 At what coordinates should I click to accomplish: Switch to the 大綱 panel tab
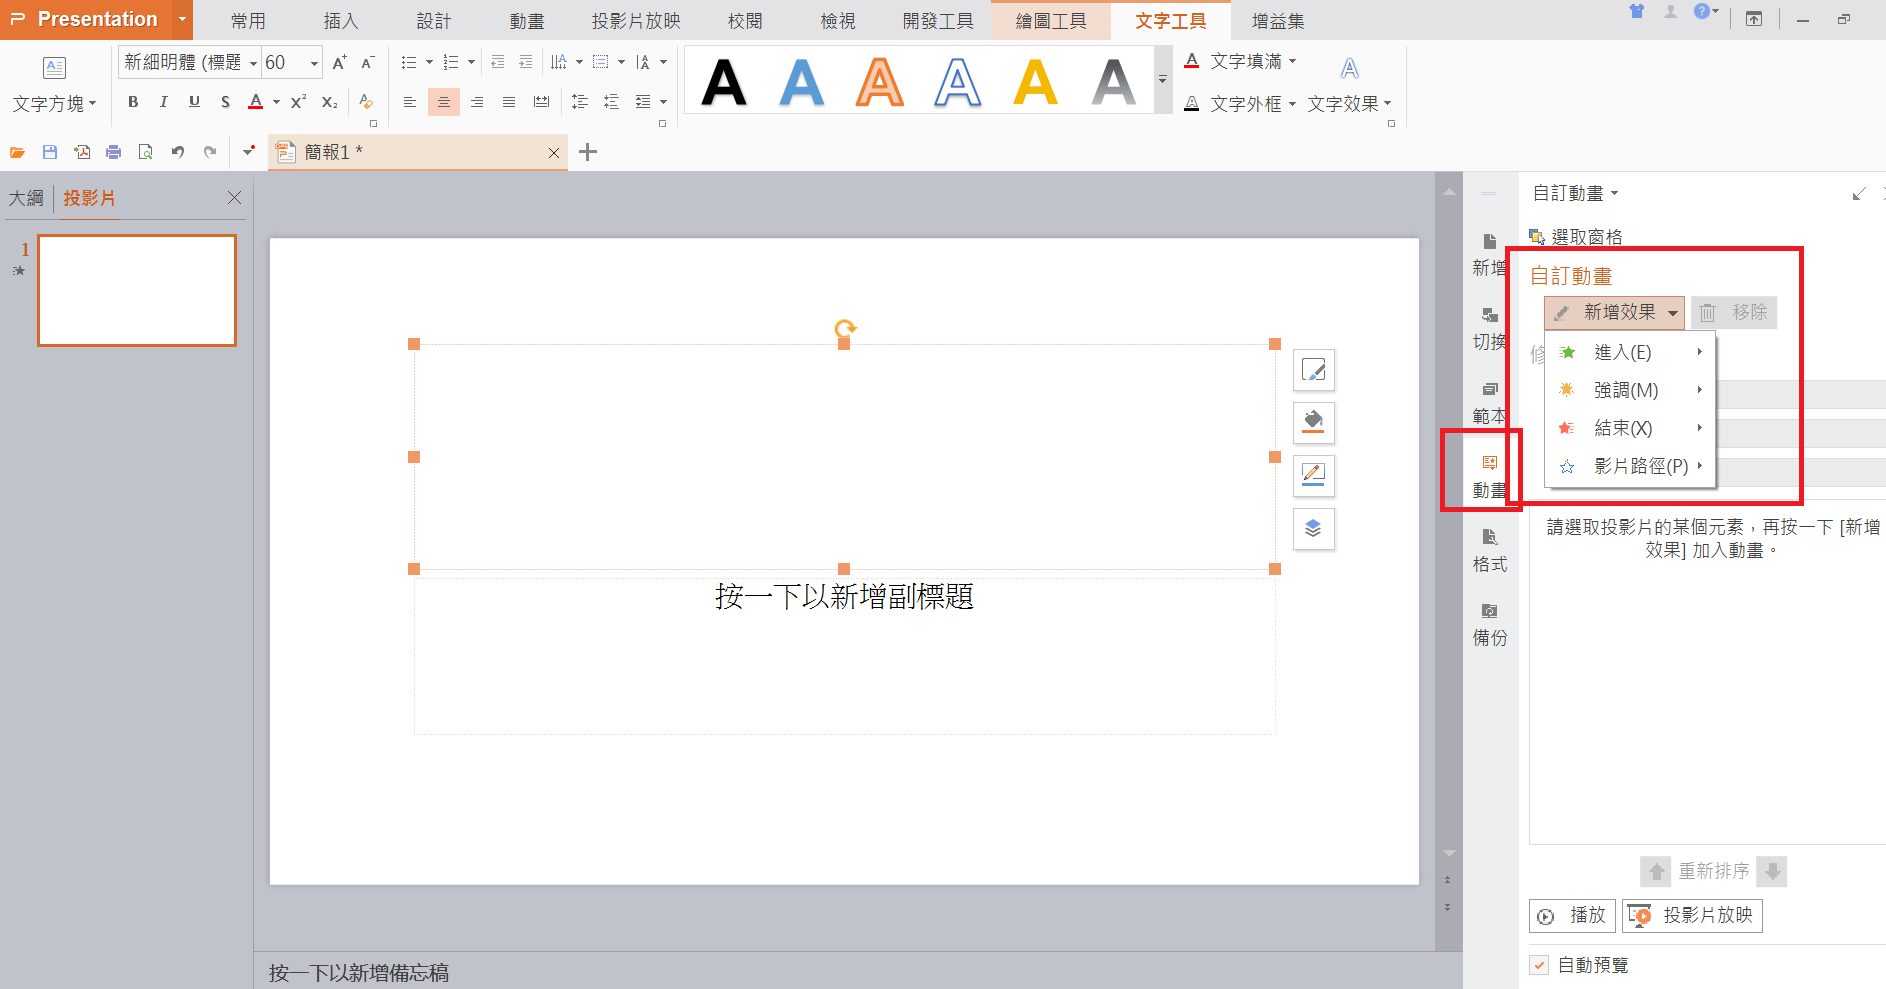pyautogui.click(x=26, y=198)
